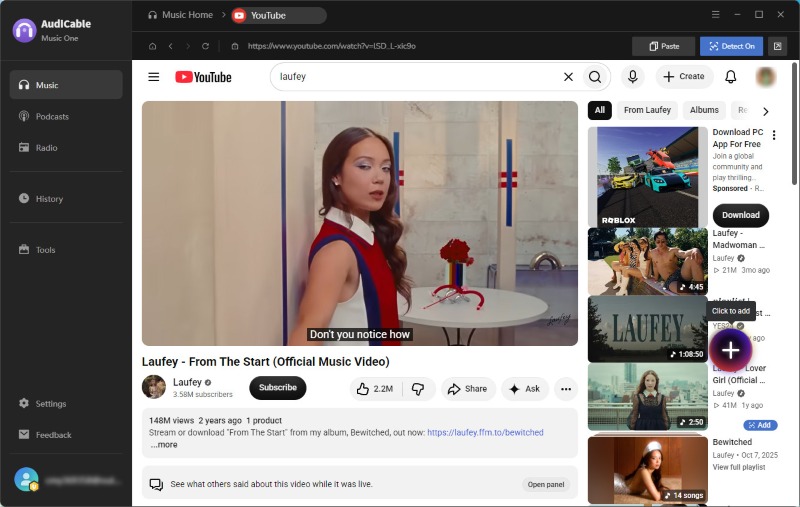Open the Madwoman video title
Image resolution: width=800 pixels, height=507 pixels.
point(738,239)
